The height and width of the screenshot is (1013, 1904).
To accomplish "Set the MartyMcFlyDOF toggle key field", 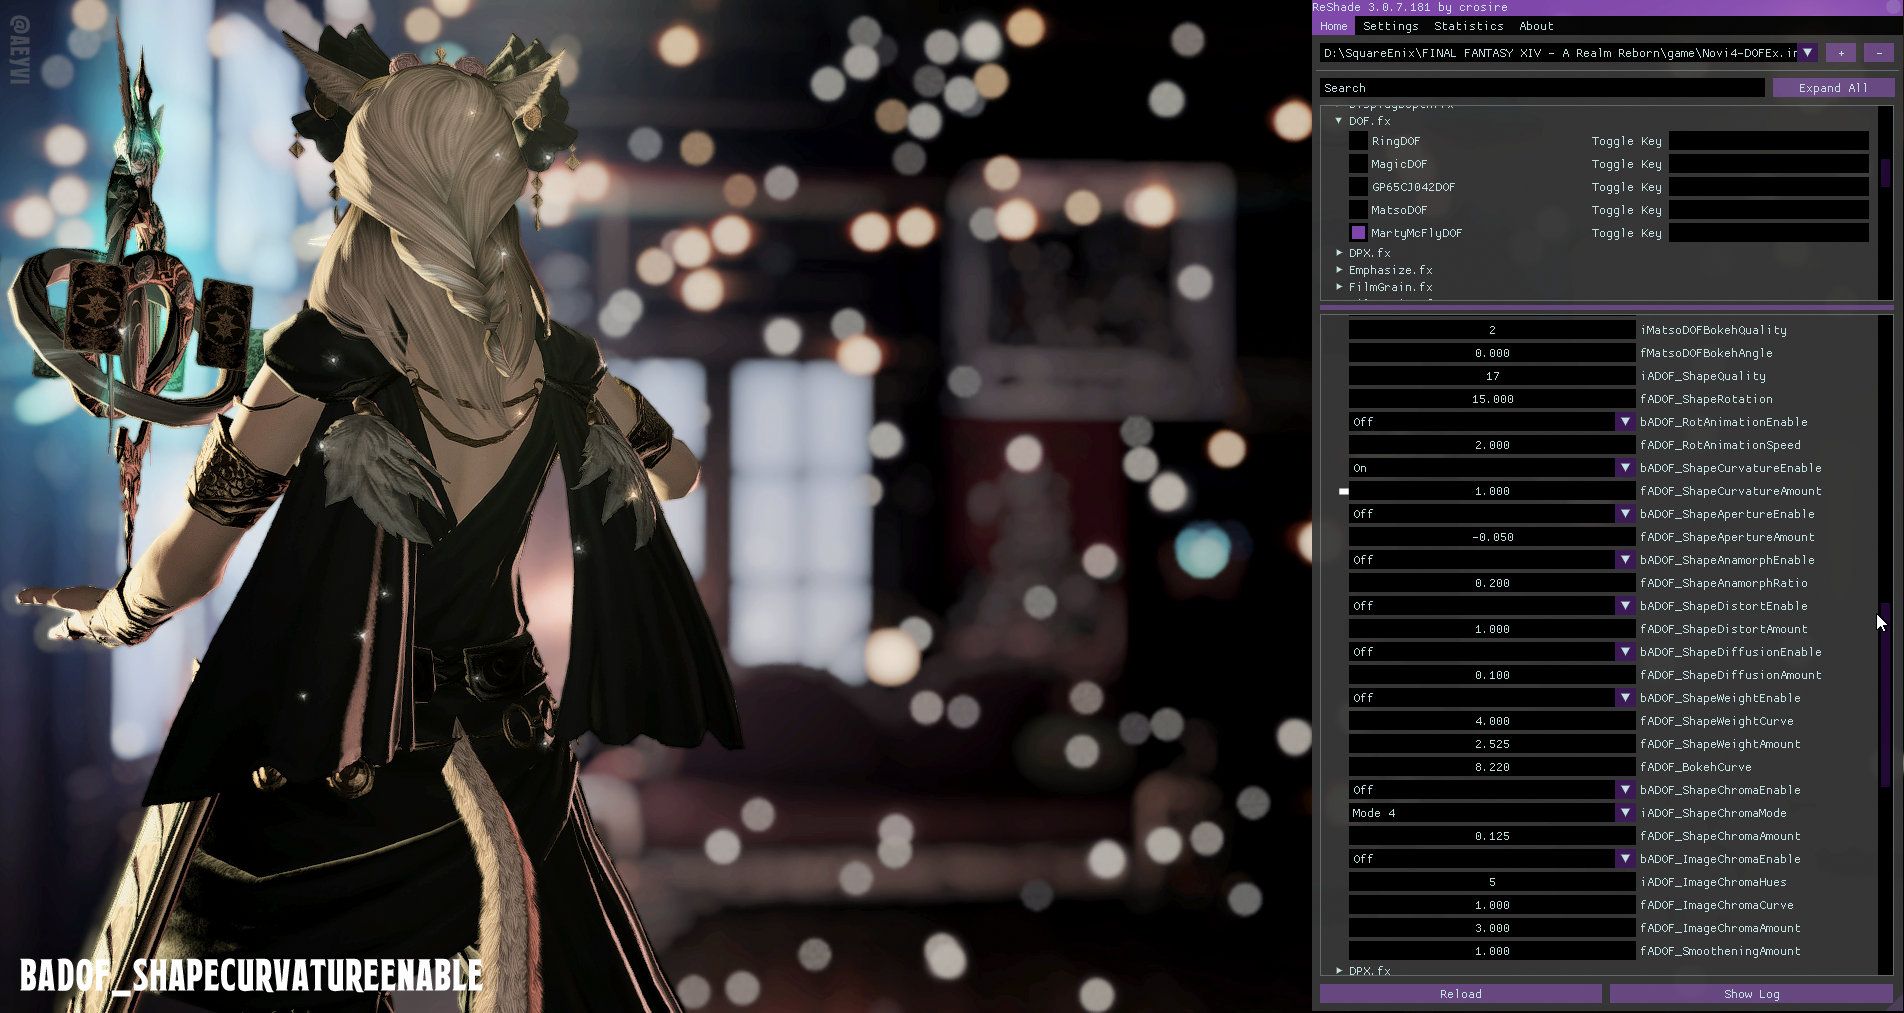I will click(x=1768, y=233).
